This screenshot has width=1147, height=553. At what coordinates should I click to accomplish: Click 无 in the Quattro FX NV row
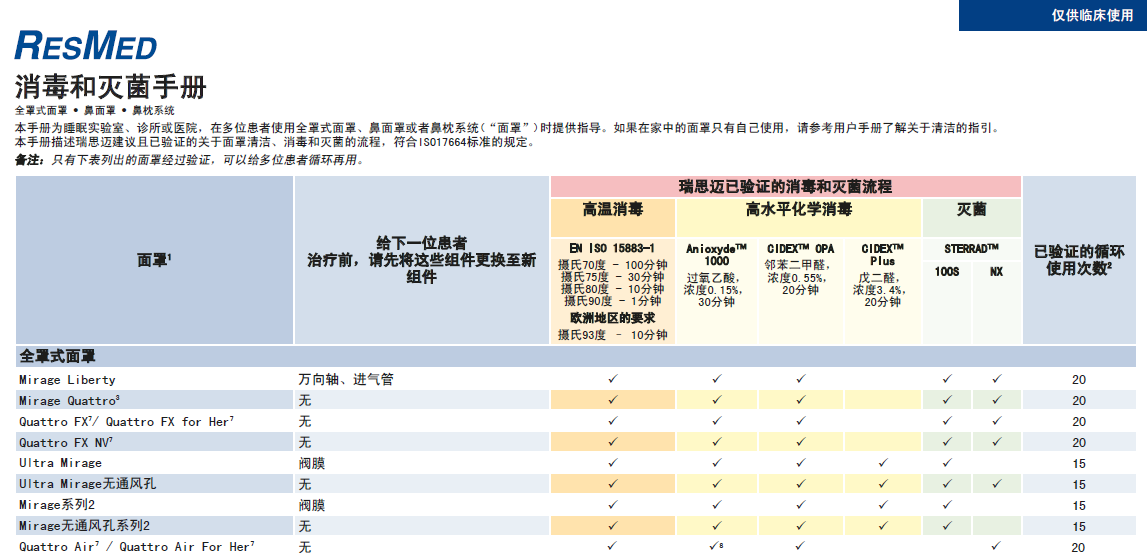(305, 443)
